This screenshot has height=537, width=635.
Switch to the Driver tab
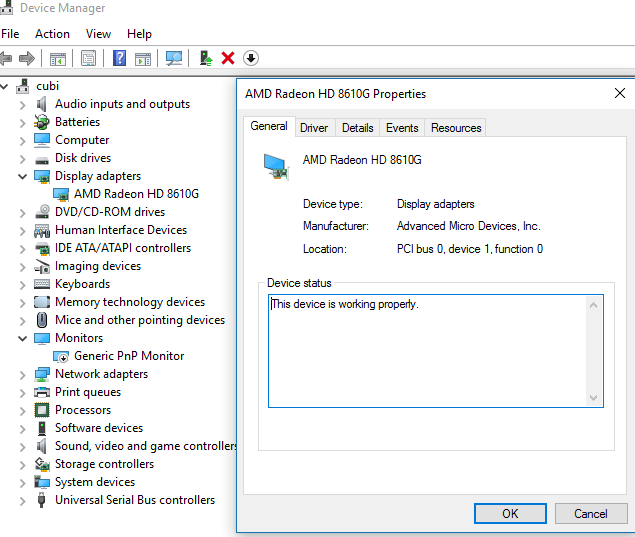coord(314,128)
